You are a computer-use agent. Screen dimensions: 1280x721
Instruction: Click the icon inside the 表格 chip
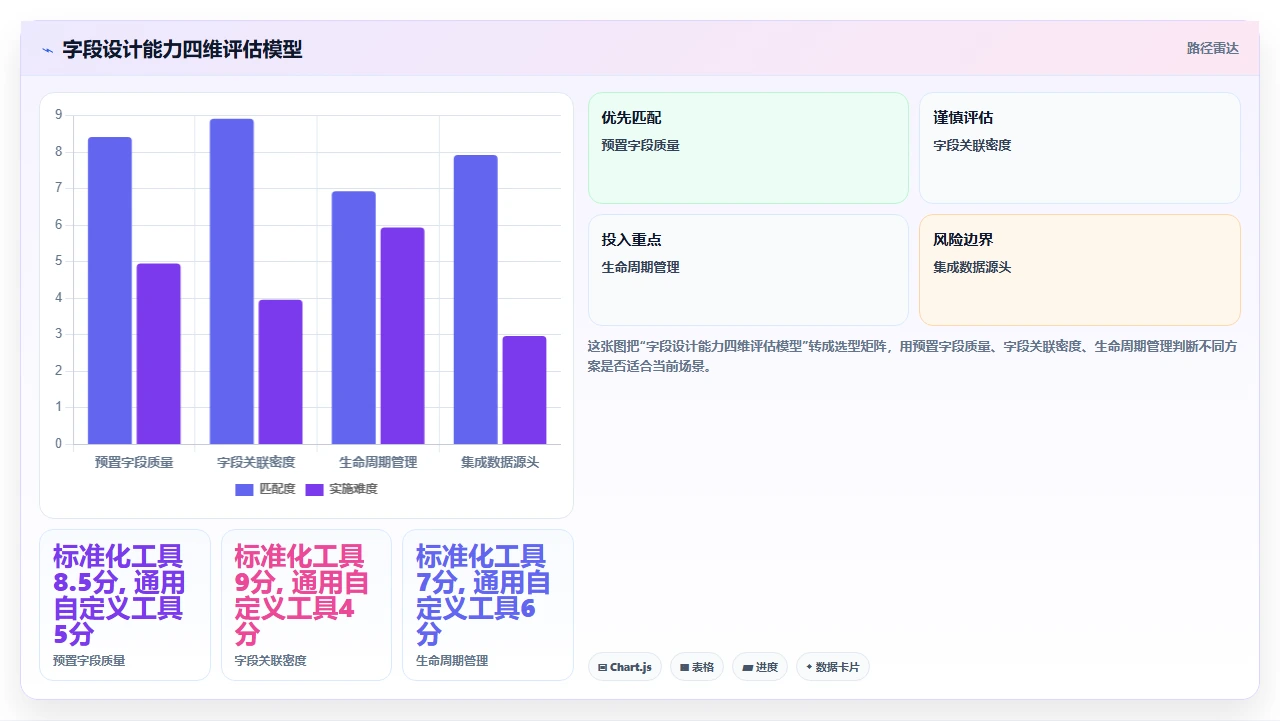[684, 667]
